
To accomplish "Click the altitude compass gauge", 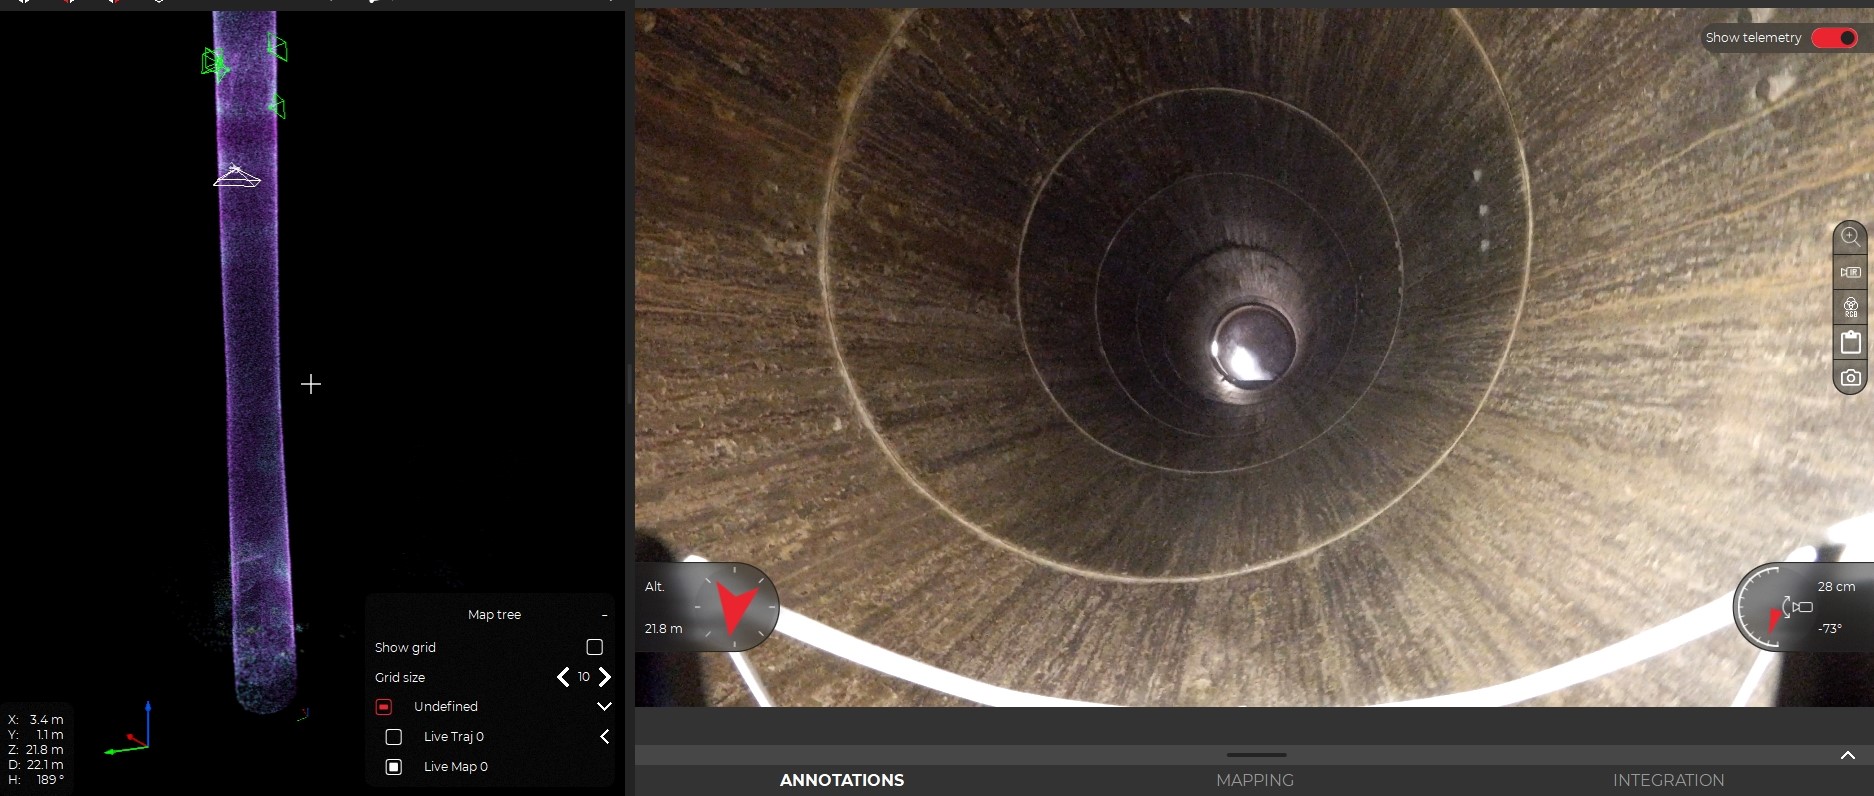I will tap(737, 606).
